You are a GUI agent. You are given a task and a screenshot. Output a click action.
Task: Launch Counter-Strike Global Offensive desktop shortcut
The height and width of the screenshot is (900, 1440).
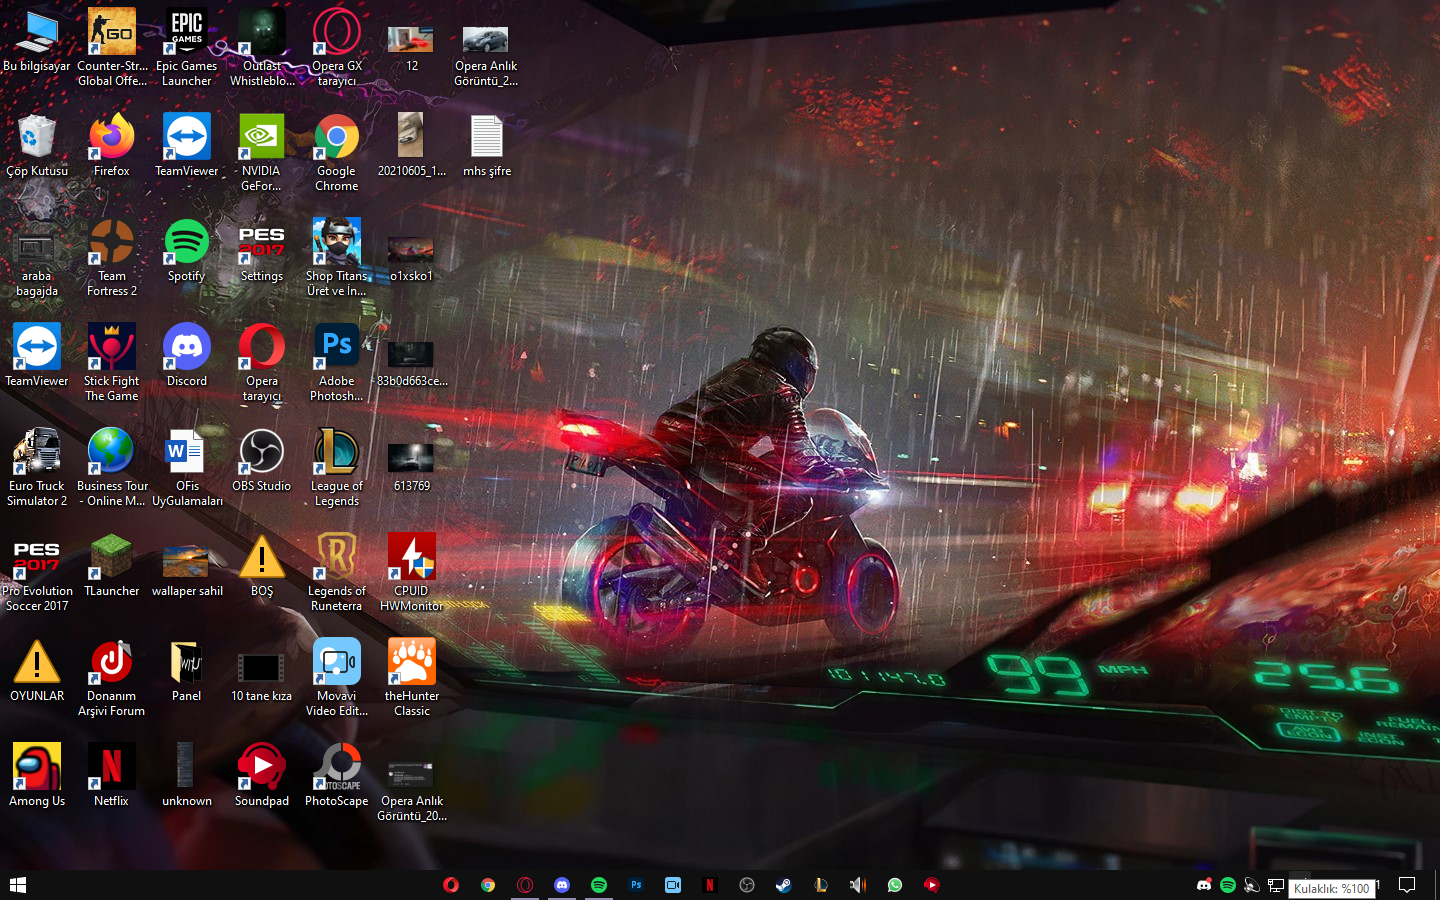click(112, 48)
